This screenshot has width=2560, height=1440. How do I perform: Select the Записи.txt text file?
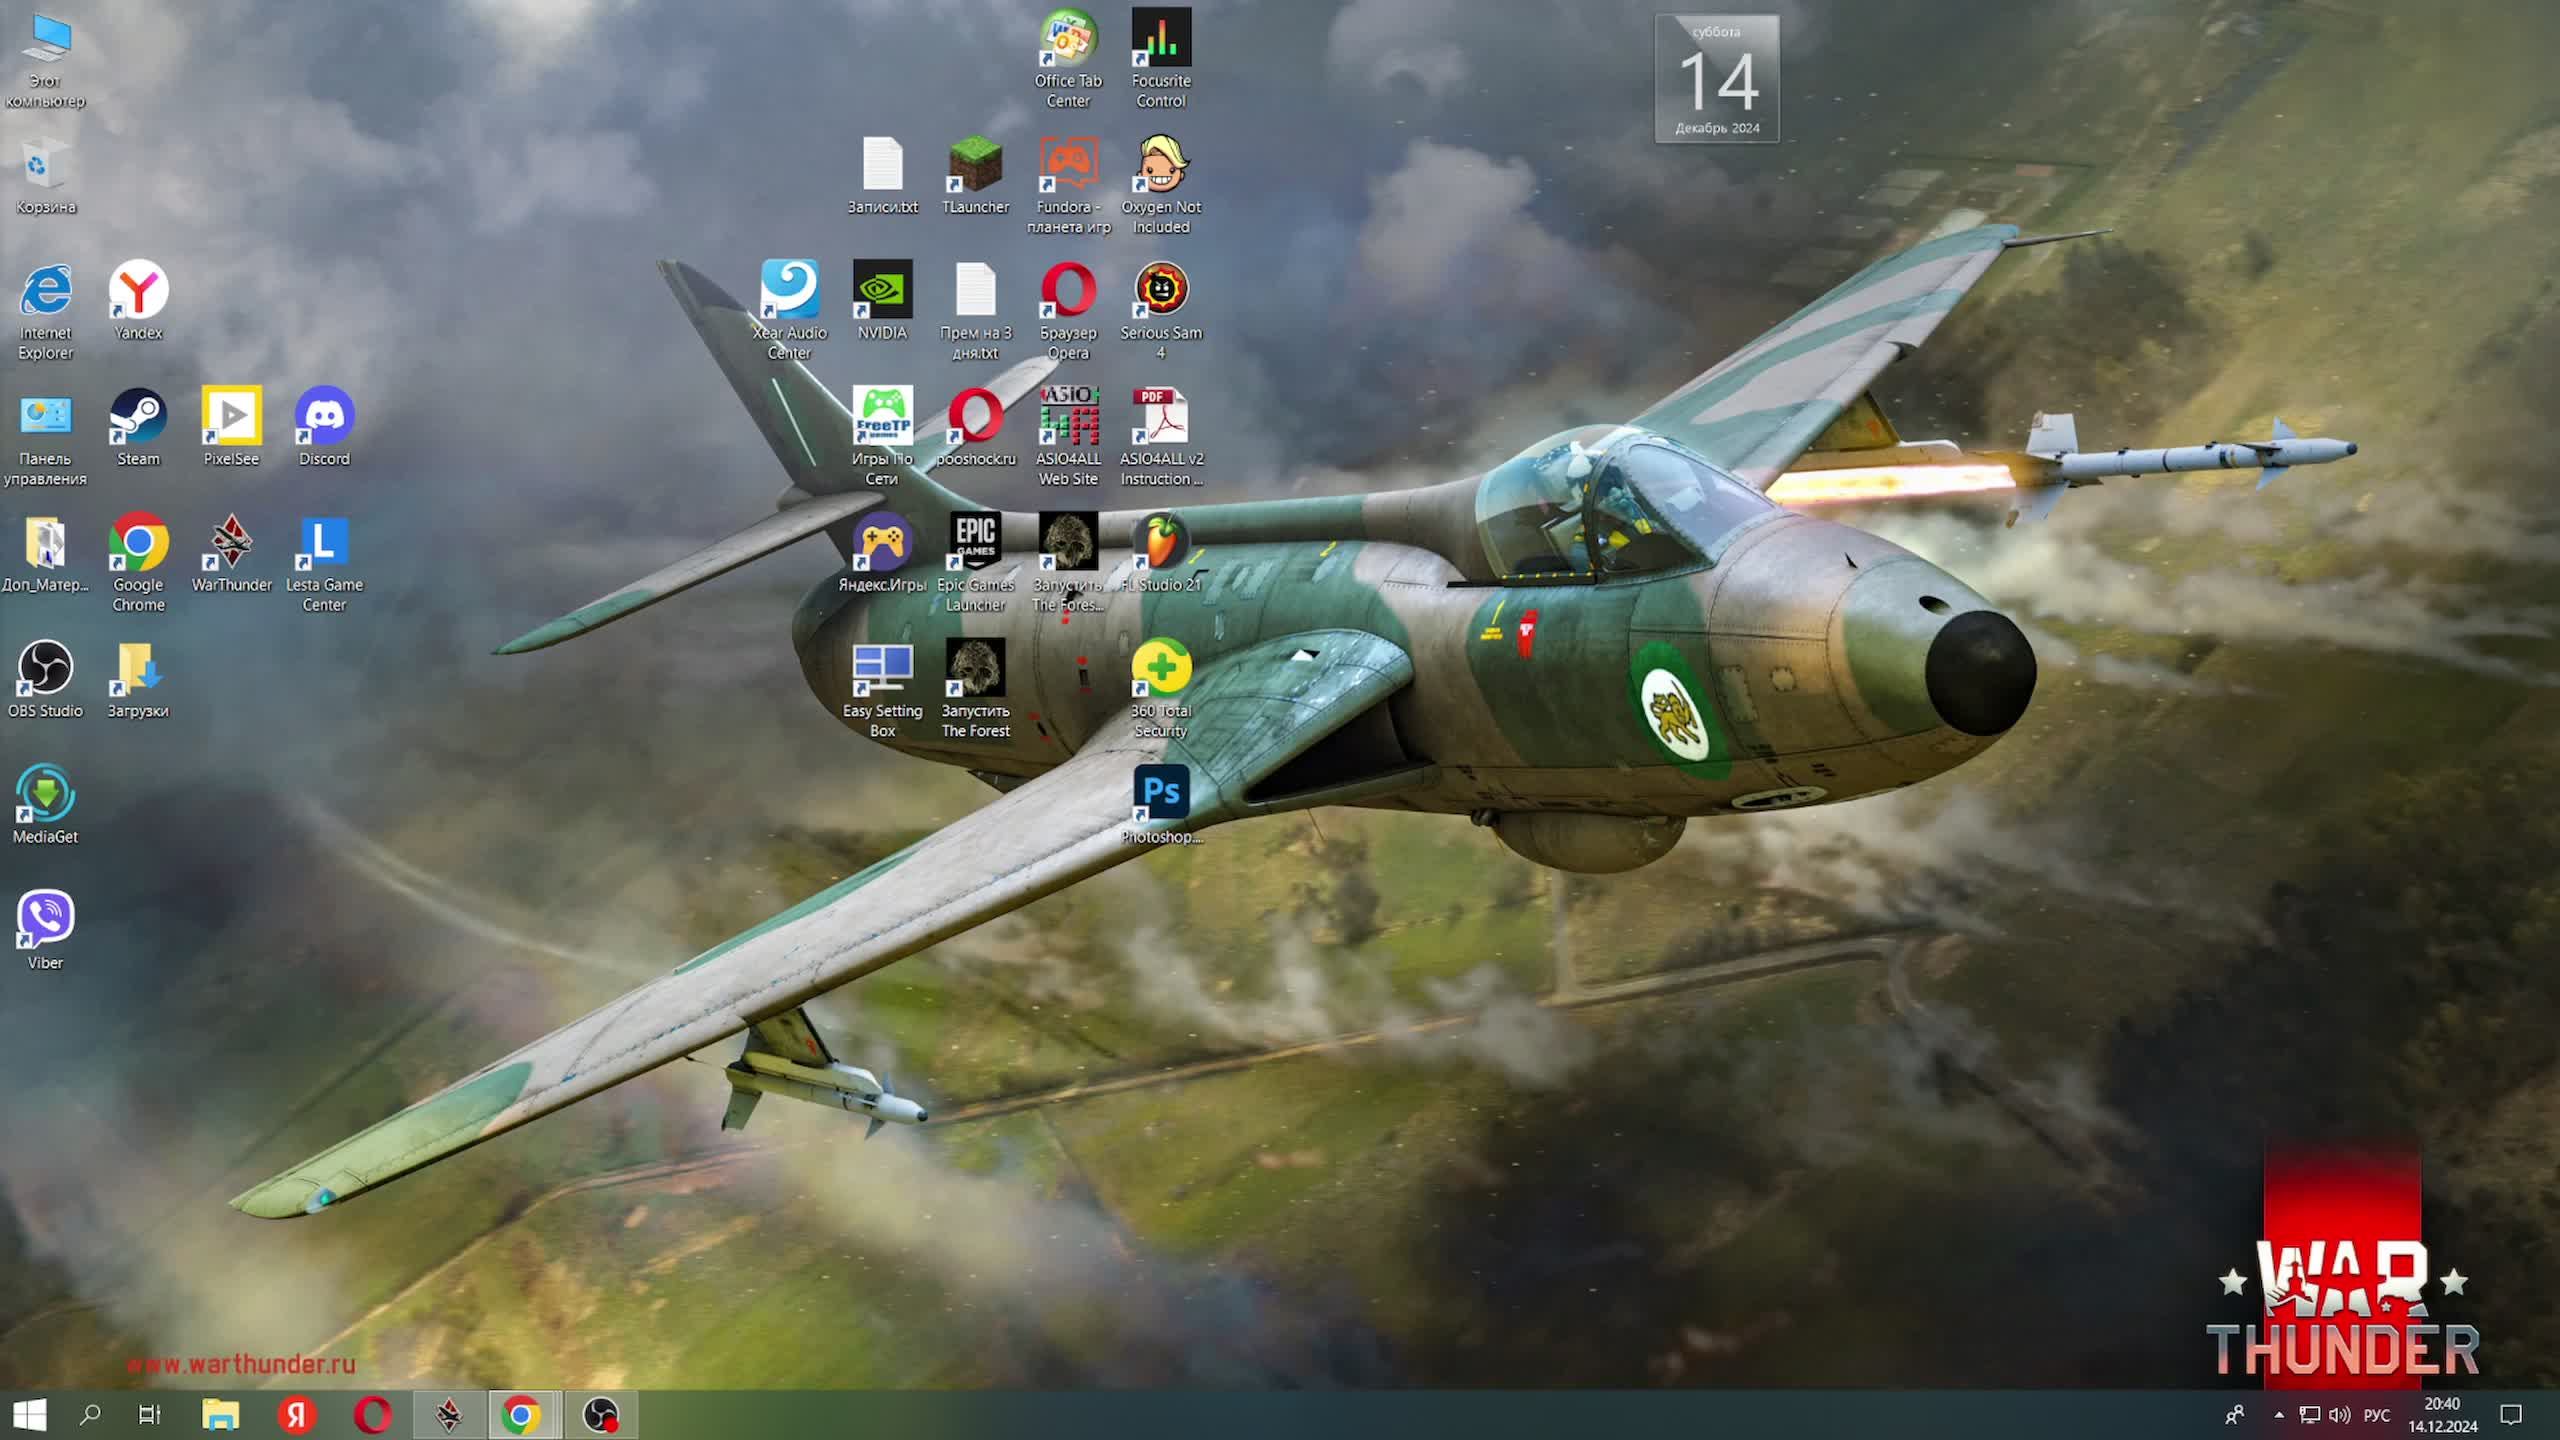pyautogui.click(x=882, y=166)
